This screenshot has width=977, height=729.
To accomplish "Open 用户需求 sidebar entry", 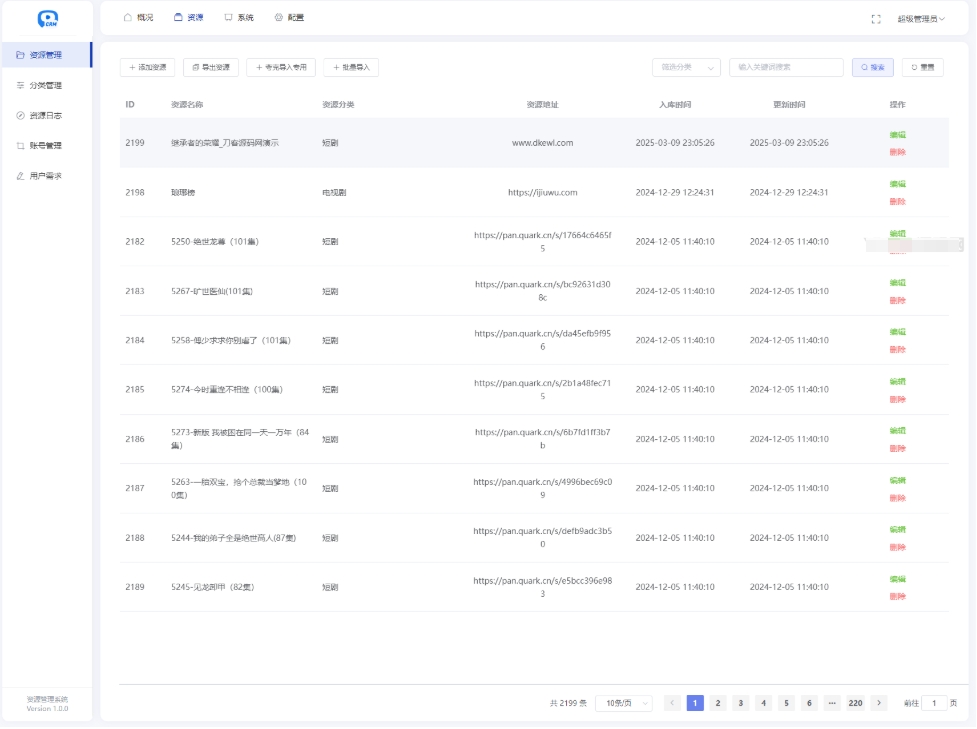I will (x=46, y=176).
